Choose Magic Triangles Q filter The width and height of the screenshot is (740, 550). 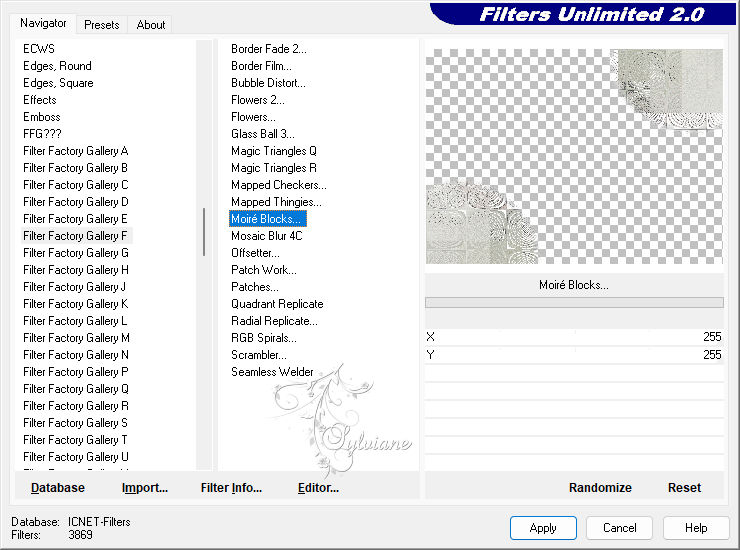point(274,151)
